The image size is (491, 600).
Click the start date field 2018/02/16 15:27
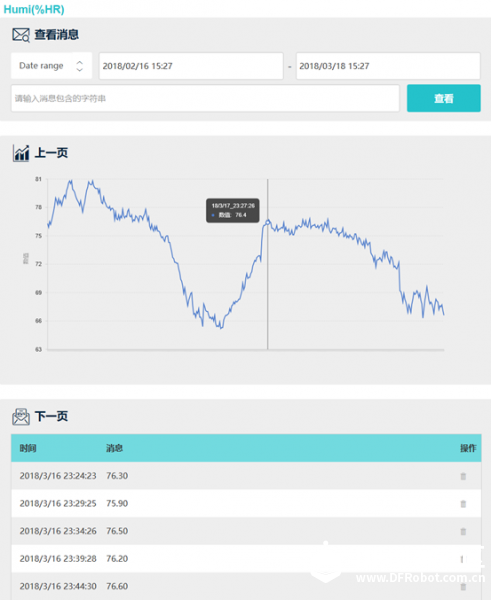click(x=191, y=66)
